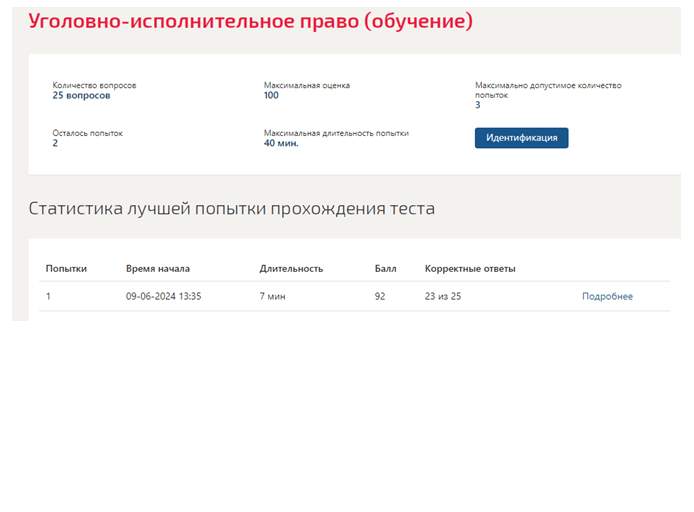Click the Максимальная оценка label
This screenshot has height=512, width=694.
[x=307, y=85]
